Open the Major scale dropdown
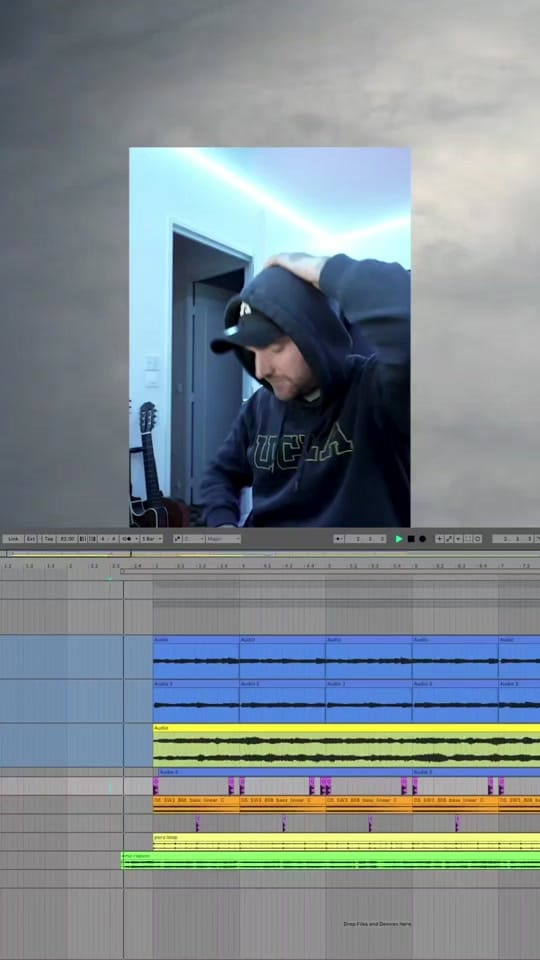This screenshot has height=960, width=540. [223, 539]
